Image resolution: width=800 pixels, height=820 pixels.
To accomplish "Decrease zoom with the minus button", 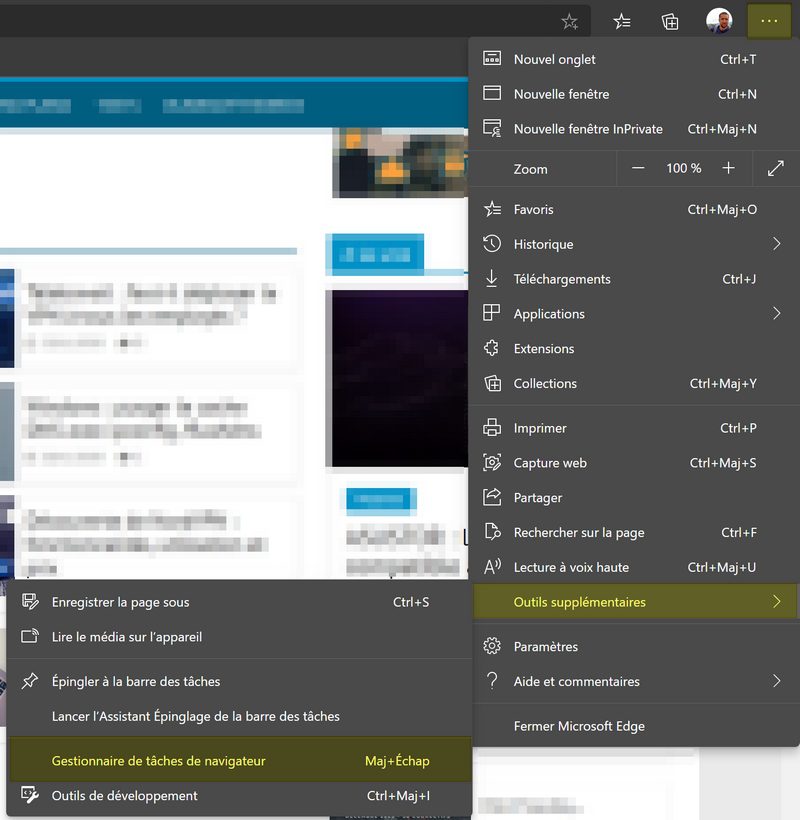I will point(637,168).
